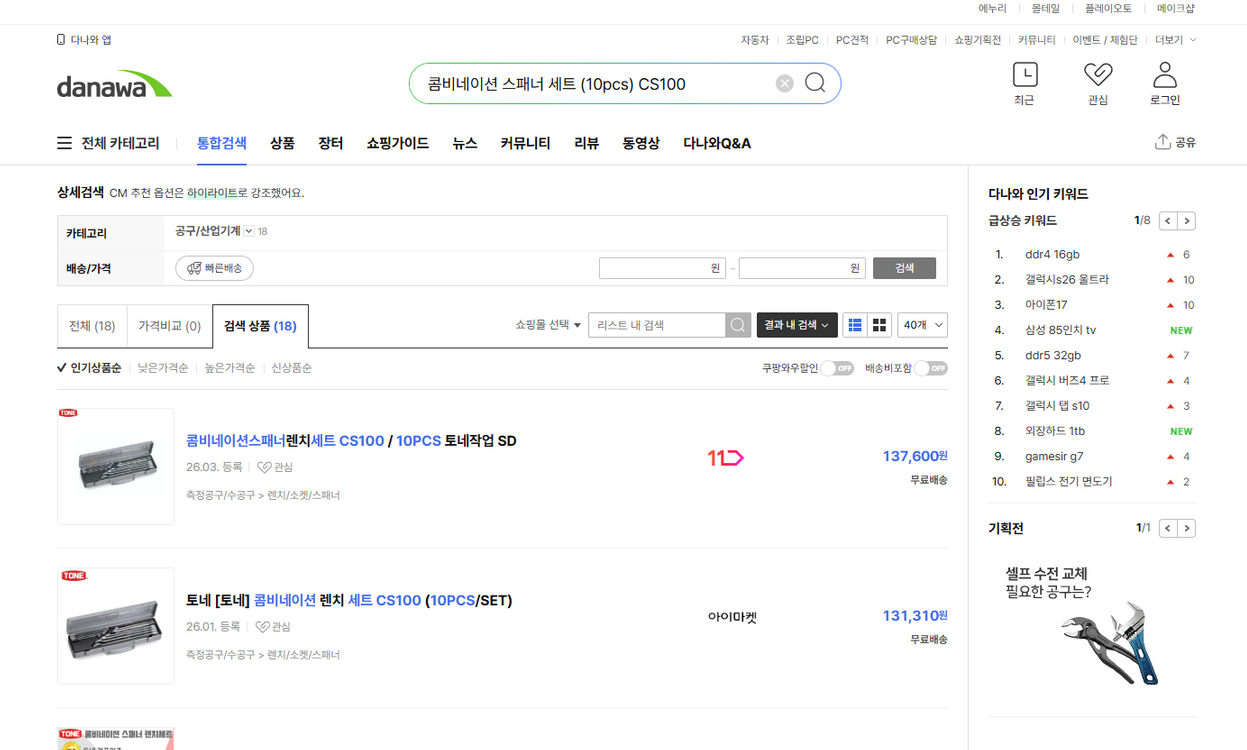Click the 다나와 앱 phone icon
The height and width of the screenshot is (750, 1247).
click(61, 40)
